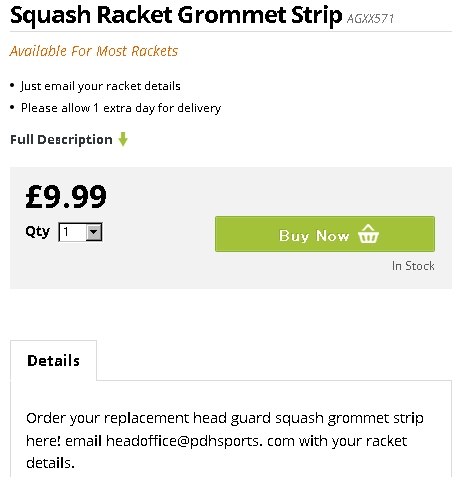Viewport: 467px width, 477px height.
Task: Click the Available For Most Rackets subtitle
Action: [x=94, y=51]
